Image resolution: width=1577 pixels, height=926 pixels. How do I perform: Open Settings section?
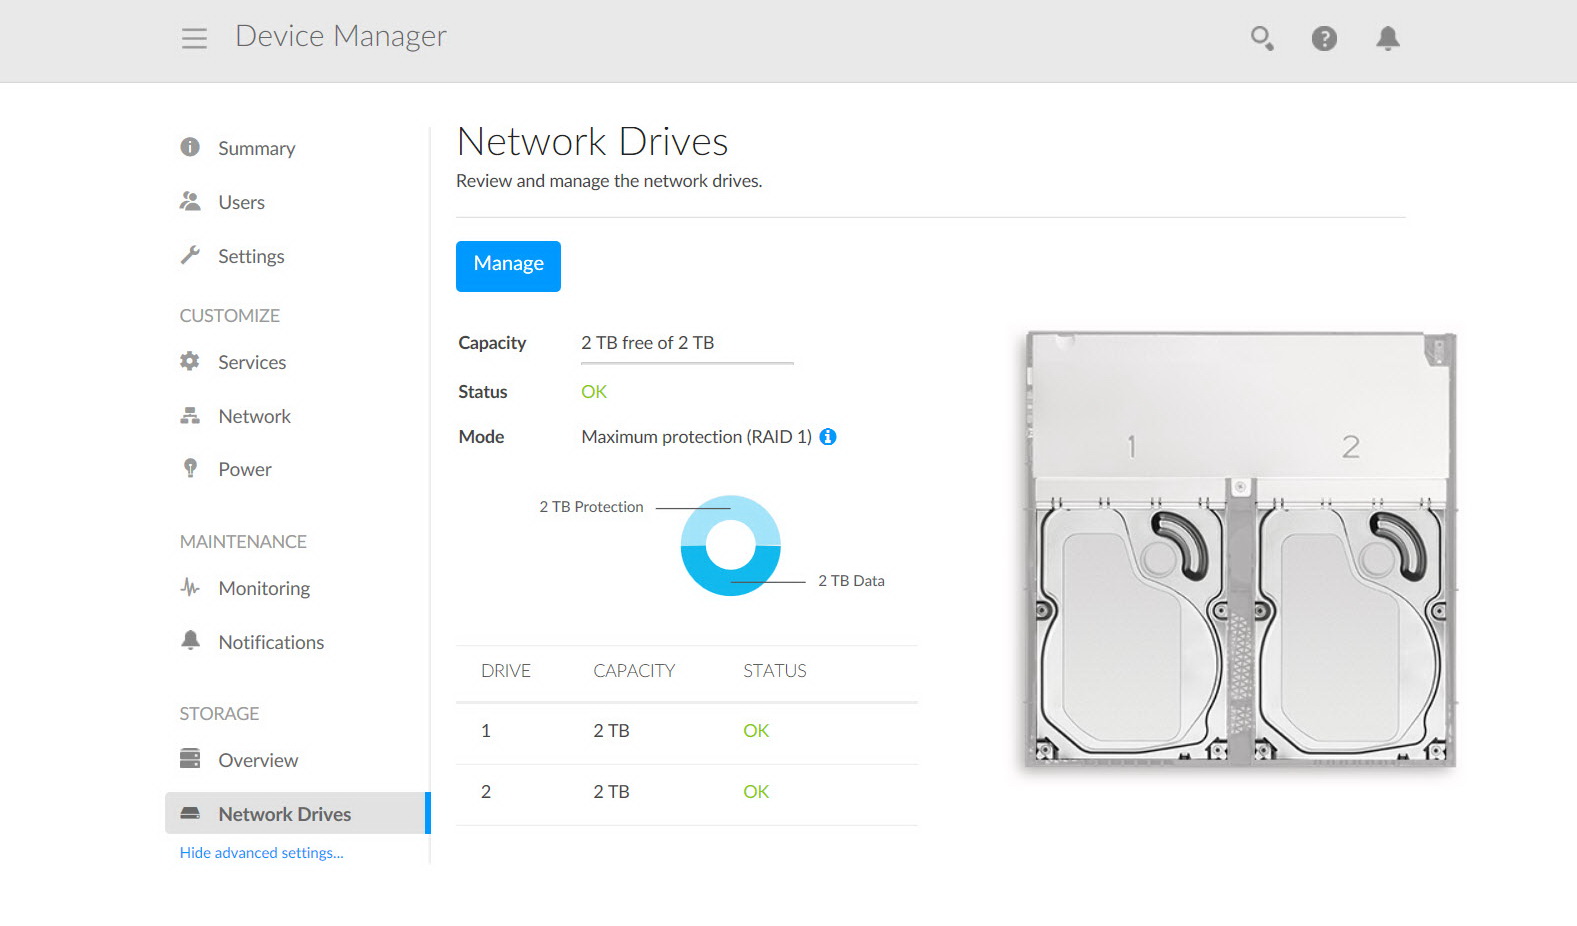[x=251, y=256]
